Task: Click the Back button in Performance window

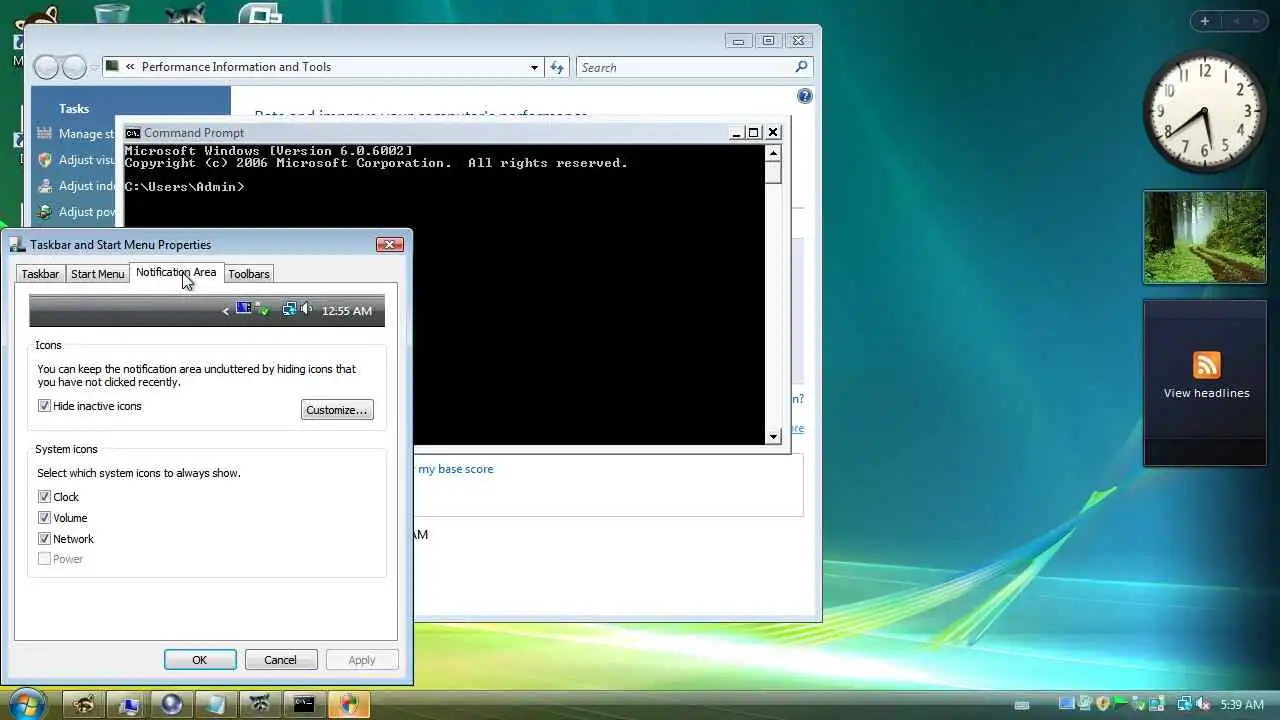Action: (46, 67)
